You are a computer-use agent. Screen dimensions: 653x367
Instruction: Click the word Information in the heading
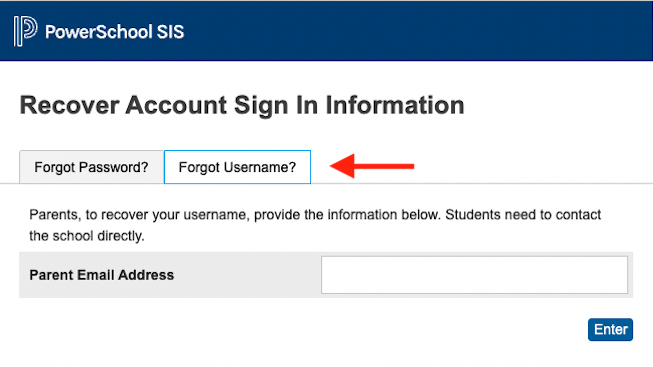[x=395, y=105]
